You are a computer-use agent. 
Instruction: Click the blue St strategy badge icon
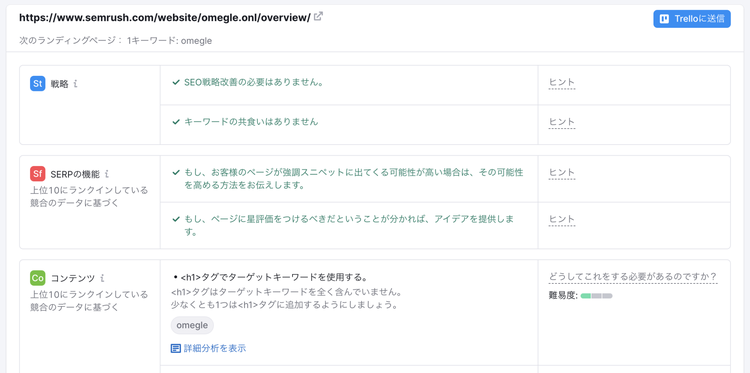coord(38,84)
